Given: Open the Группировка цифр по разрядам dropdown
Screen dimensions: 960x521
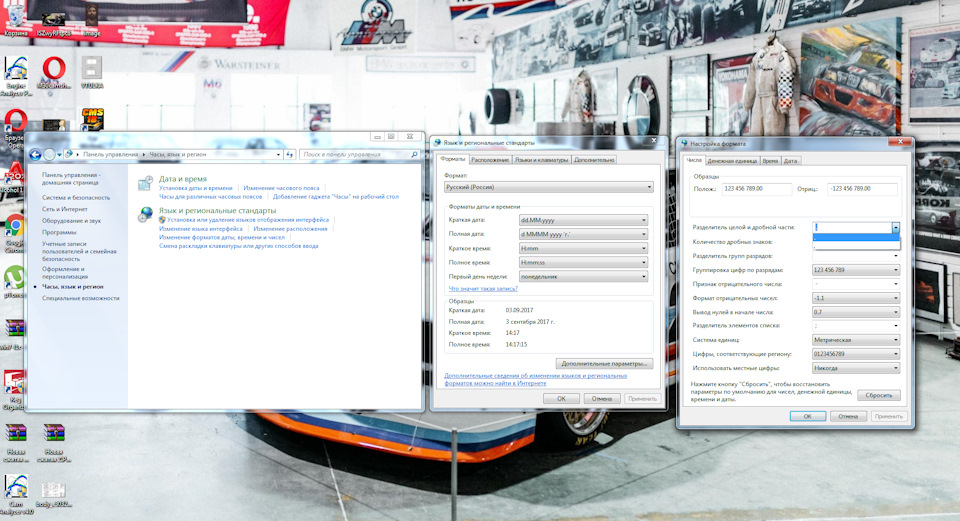Looking at the screenshot, I should 855,270.
